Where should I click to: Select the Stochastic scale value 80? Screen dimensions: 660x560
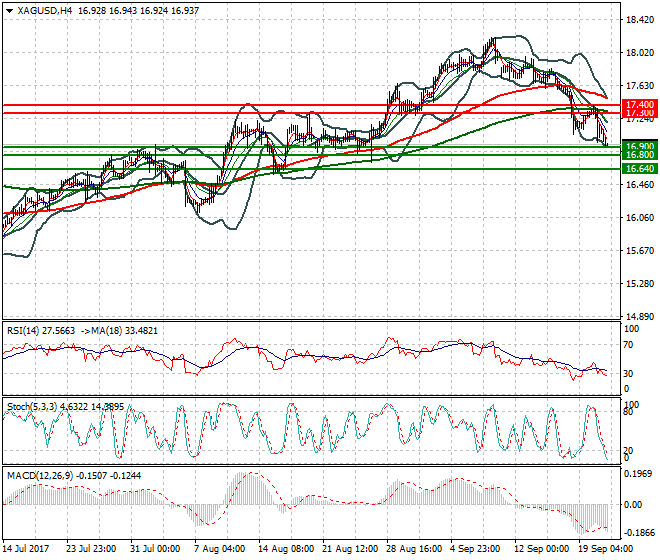pos(628,411)
